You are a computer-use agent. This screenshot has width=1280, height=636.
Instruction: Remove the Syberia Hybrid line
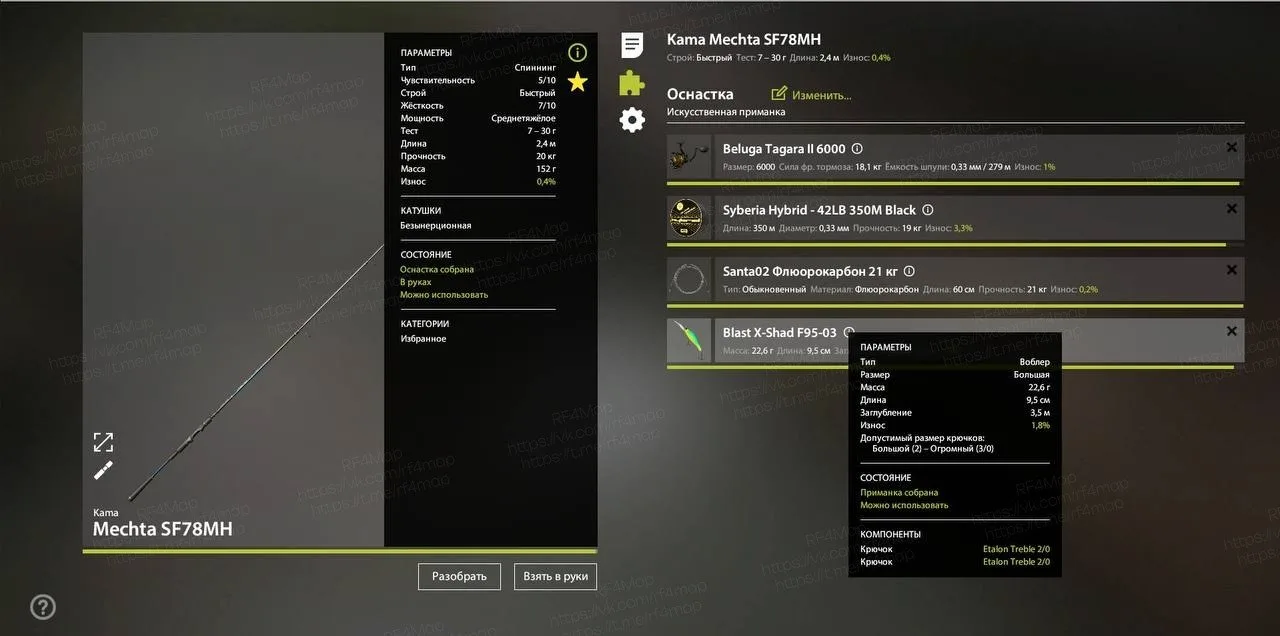click(x=1231, y=209)
